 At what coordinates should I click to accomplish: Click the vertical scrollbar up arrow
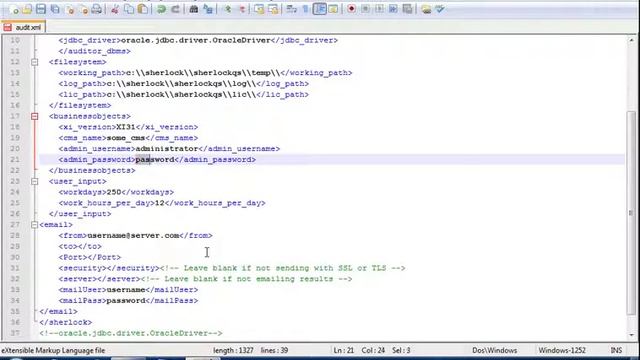(x=631, y=40)
